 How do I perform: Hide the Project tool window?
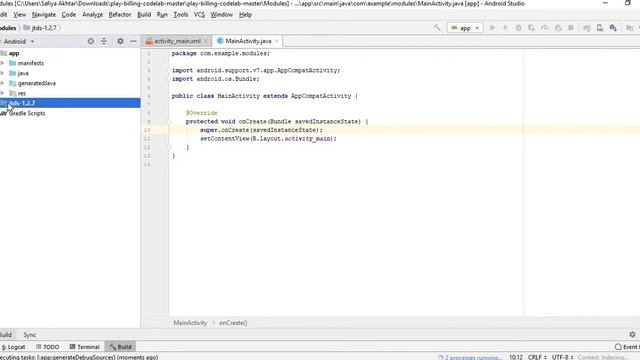tap(133, 41)
